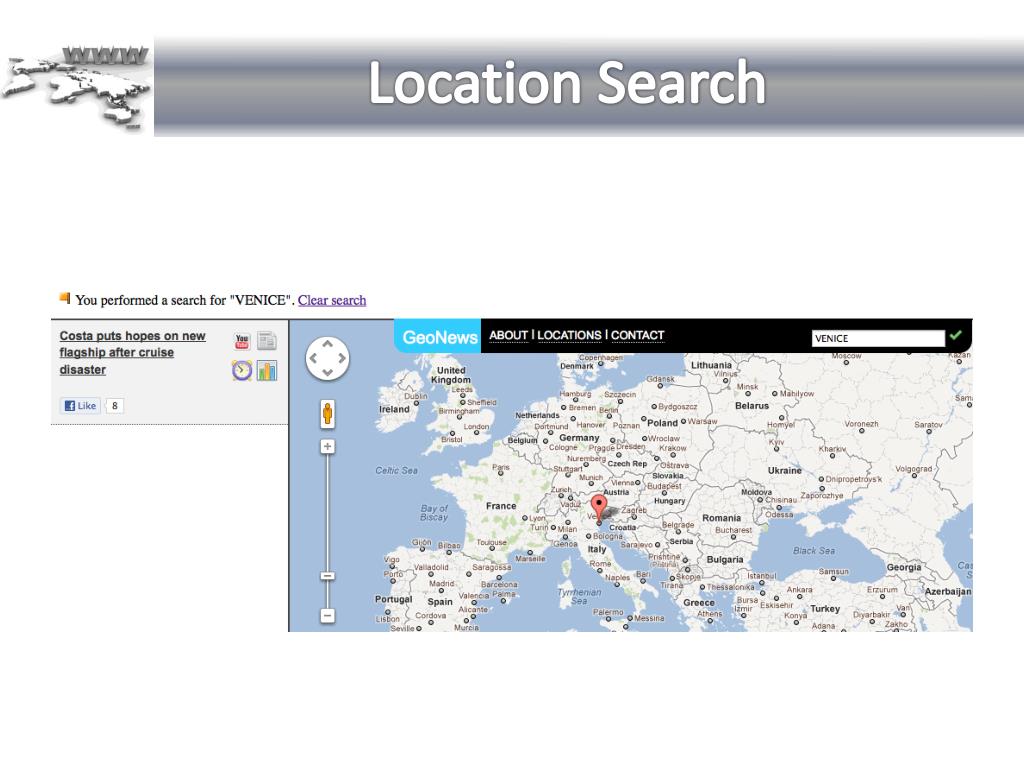The image size is (1024, 768).
Task: Select the Street View pegman icon
Action: coord(327,414)
